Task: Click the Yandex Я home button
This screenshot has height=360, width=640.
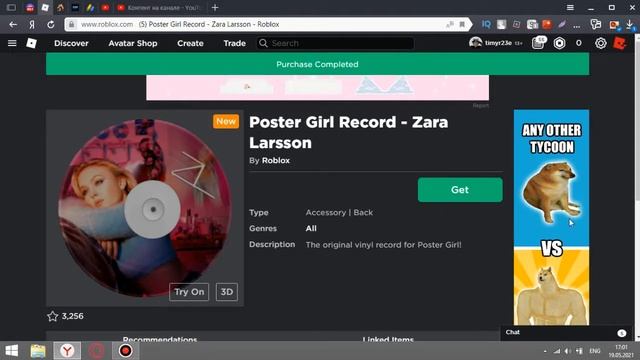Action: 32,24
